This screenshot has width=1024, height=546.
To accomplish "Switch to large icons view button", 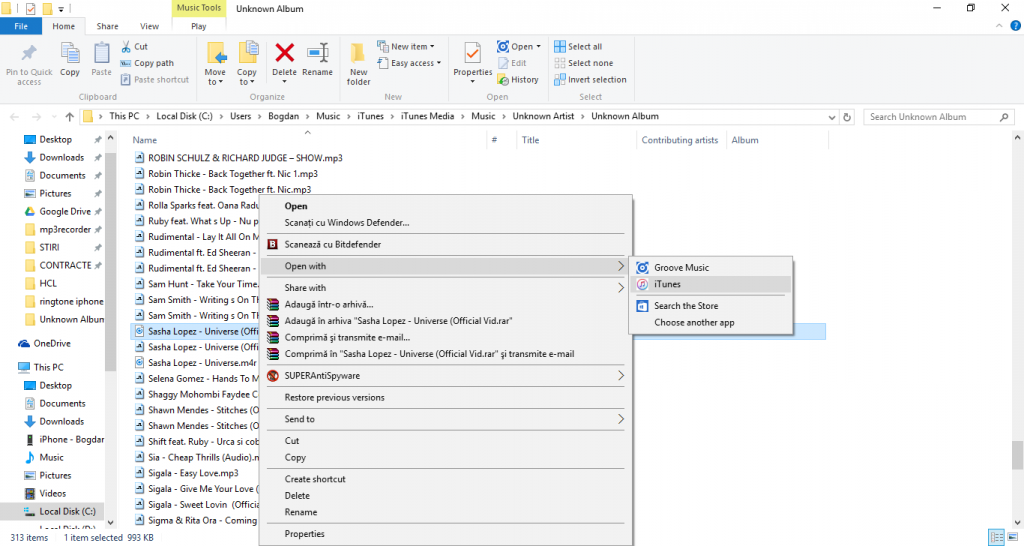I will point(1012,538).
